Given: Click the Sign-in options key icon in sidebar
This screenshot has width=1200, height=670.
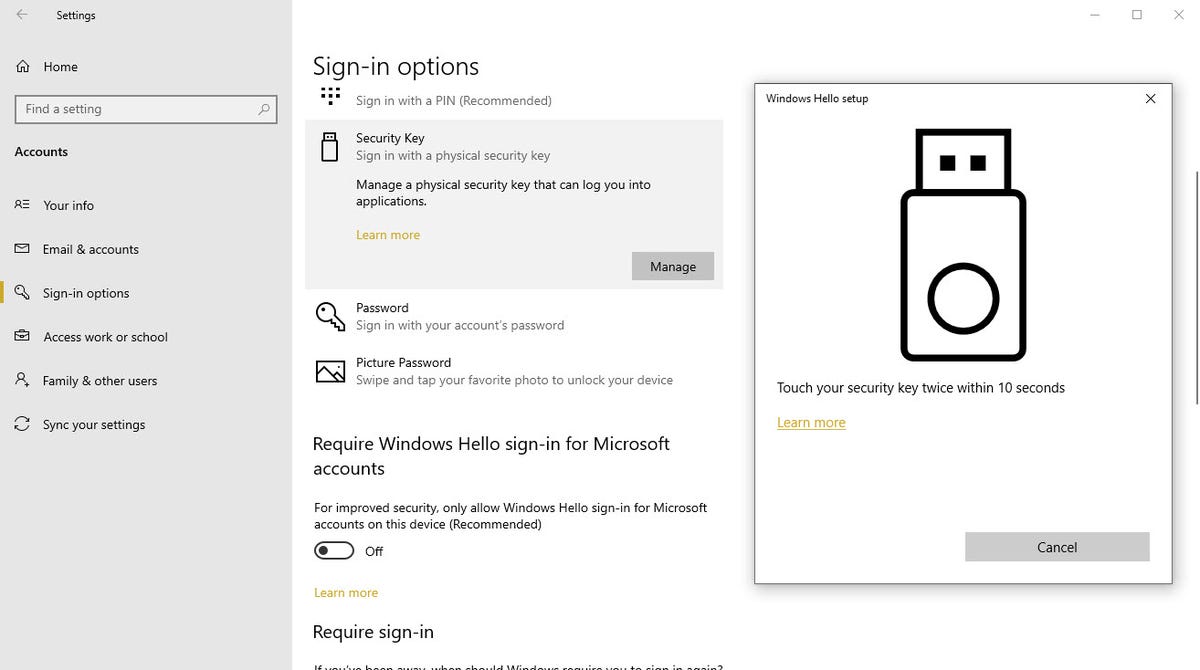Looking at the screenshot, I should [x=22, y=293].
